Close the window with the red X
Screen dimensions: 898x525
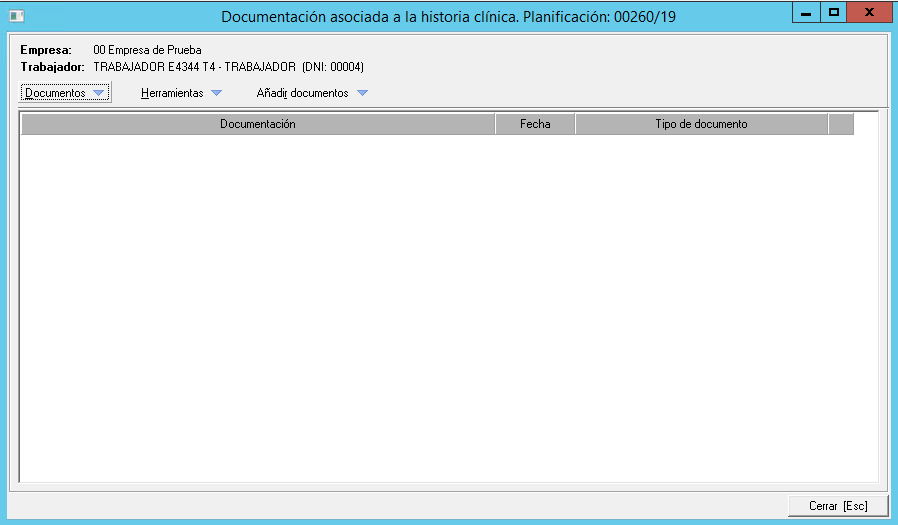click(871, 13)
